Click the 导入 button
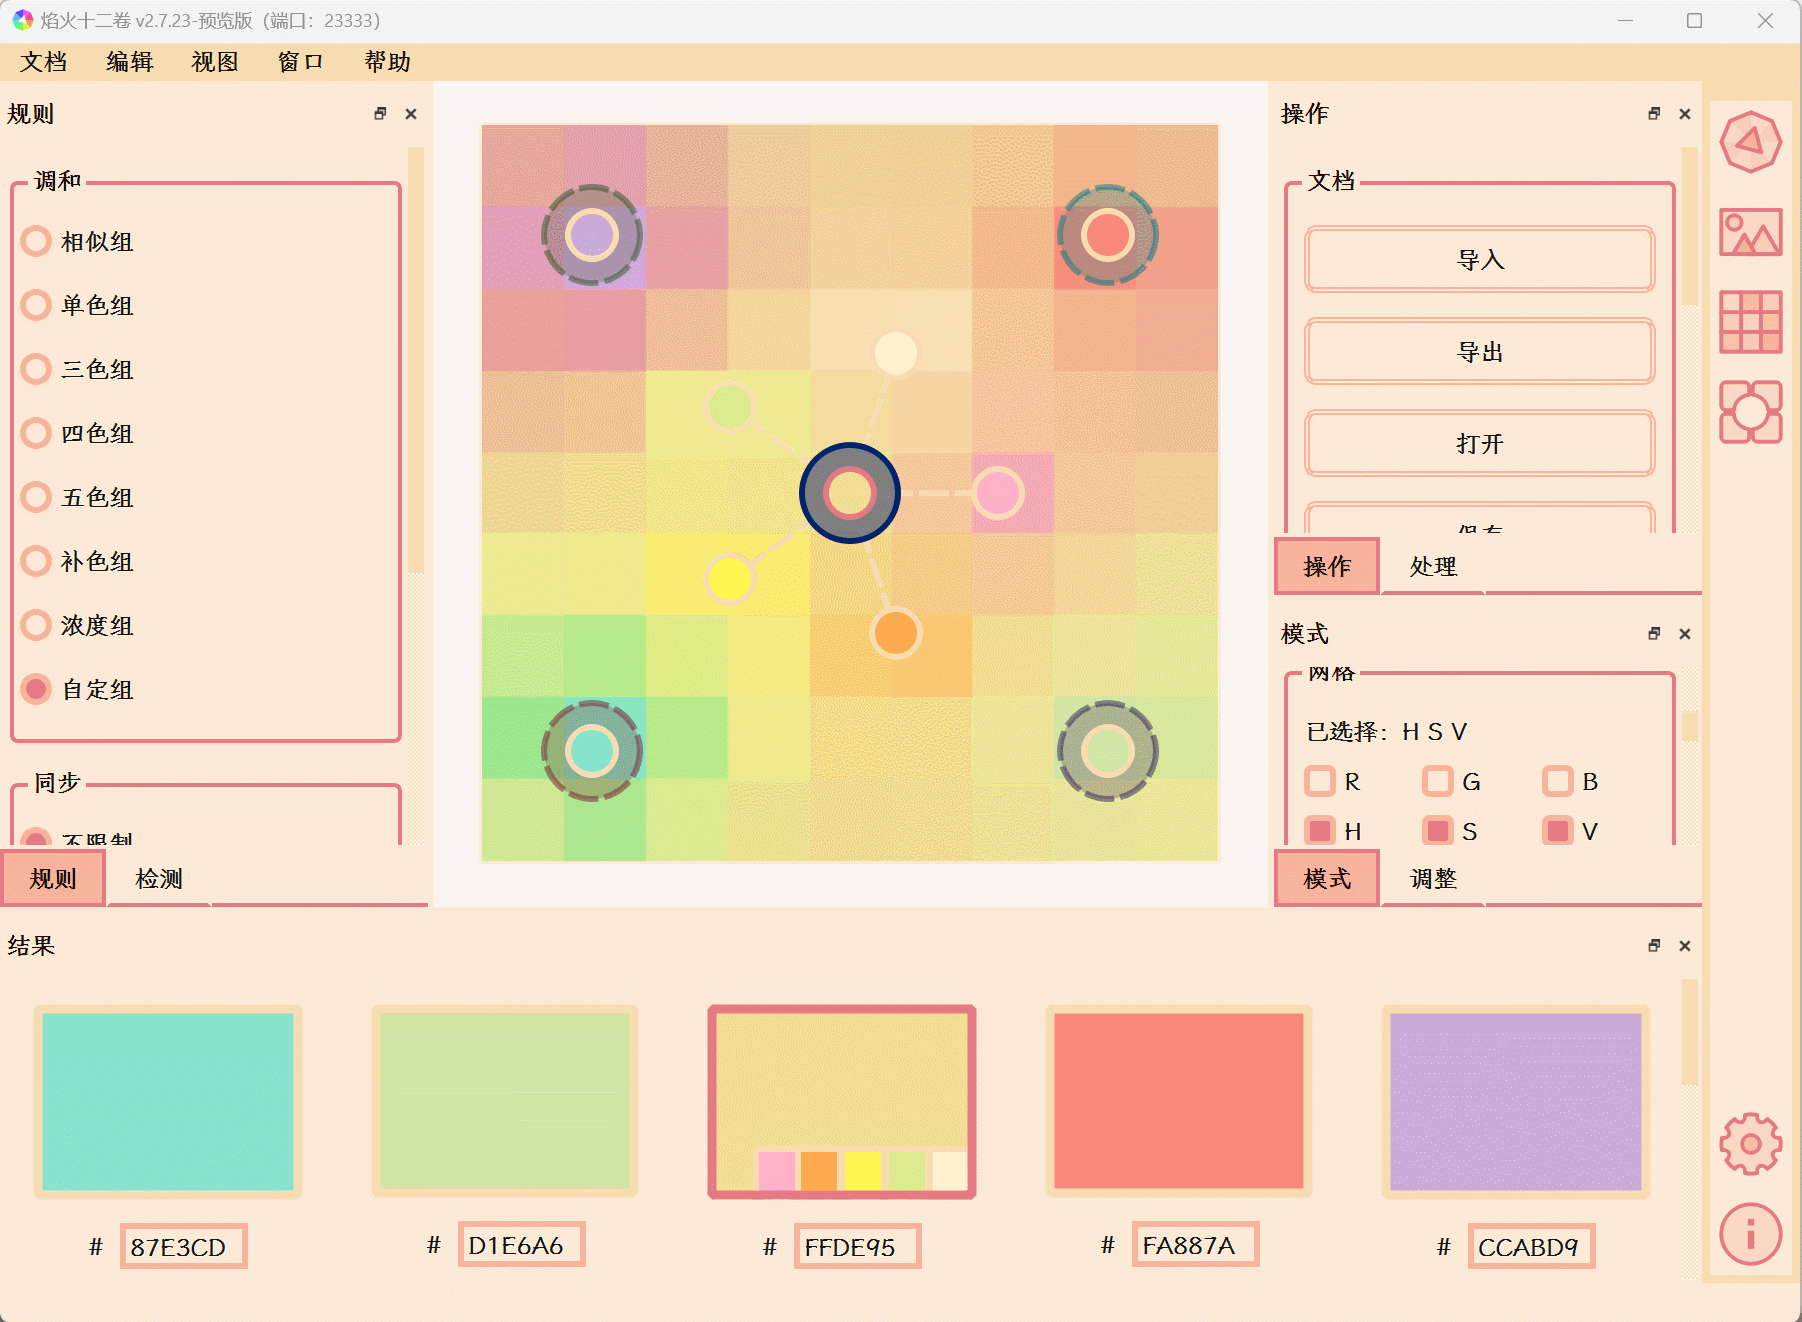This screenshot has height=1322, width=1802. 1479,260
